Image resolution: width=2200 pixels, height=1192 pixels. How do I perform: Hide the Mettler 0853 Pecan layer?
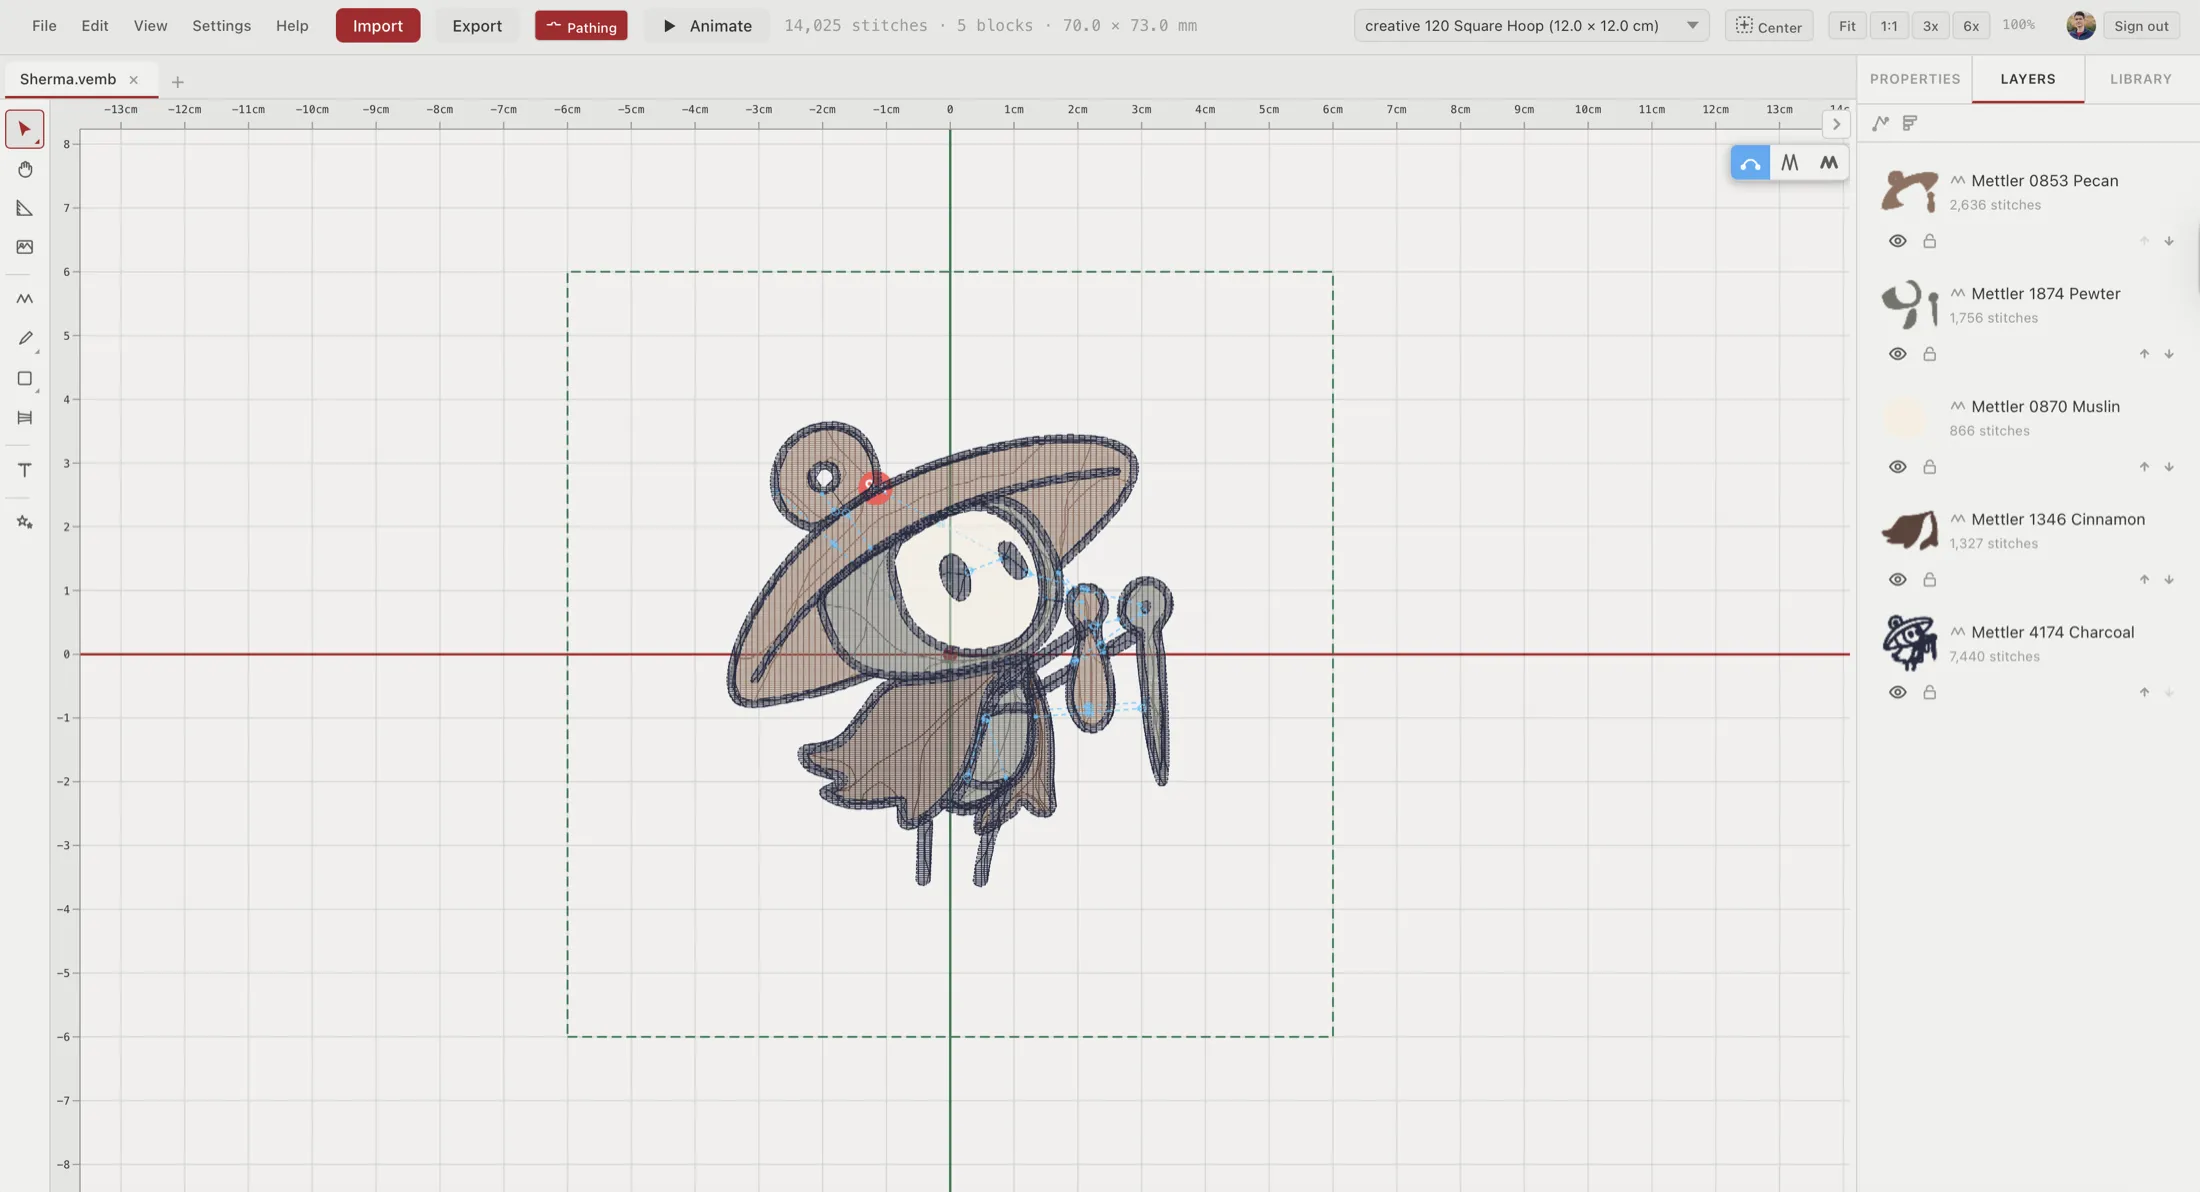click(1897, 240)
